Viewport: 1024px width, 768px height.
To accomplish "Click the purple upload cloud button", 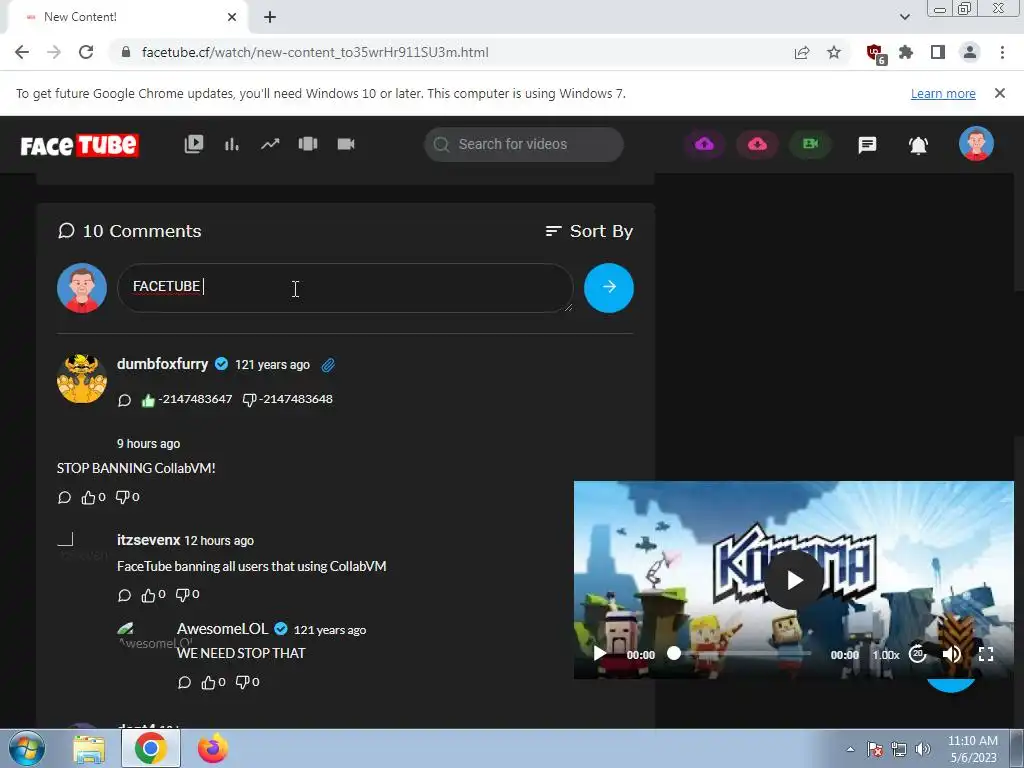I will click(x=704, y=144).
